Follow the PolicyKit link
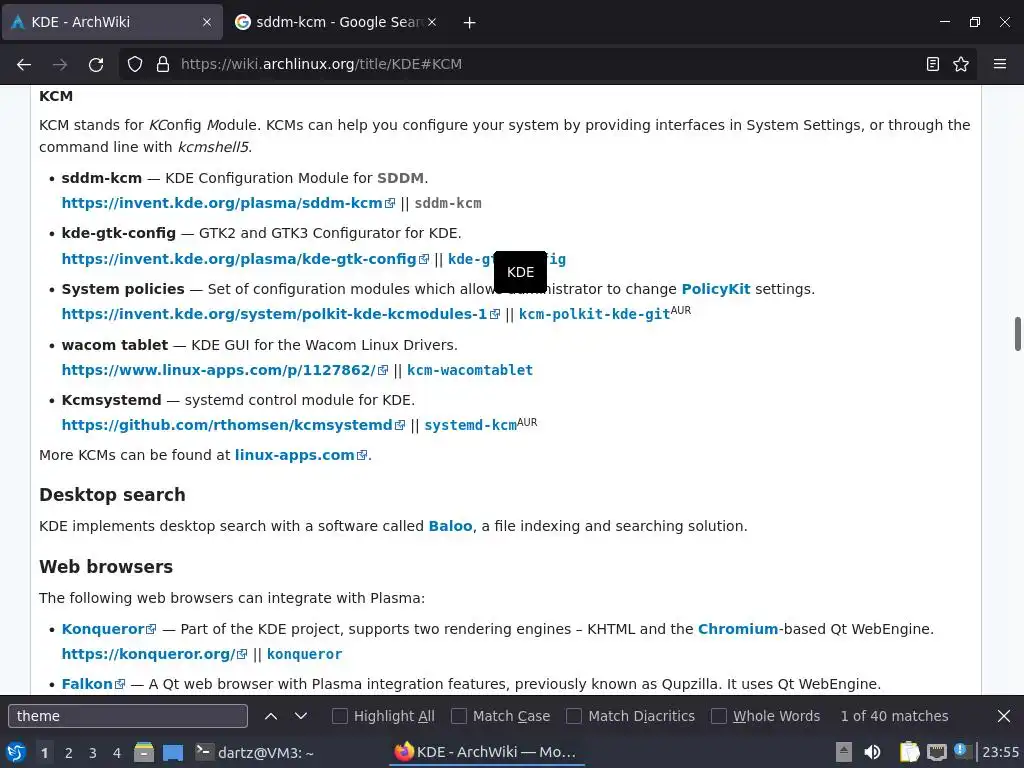This screenshot has height=768, width=1024. 716,289
